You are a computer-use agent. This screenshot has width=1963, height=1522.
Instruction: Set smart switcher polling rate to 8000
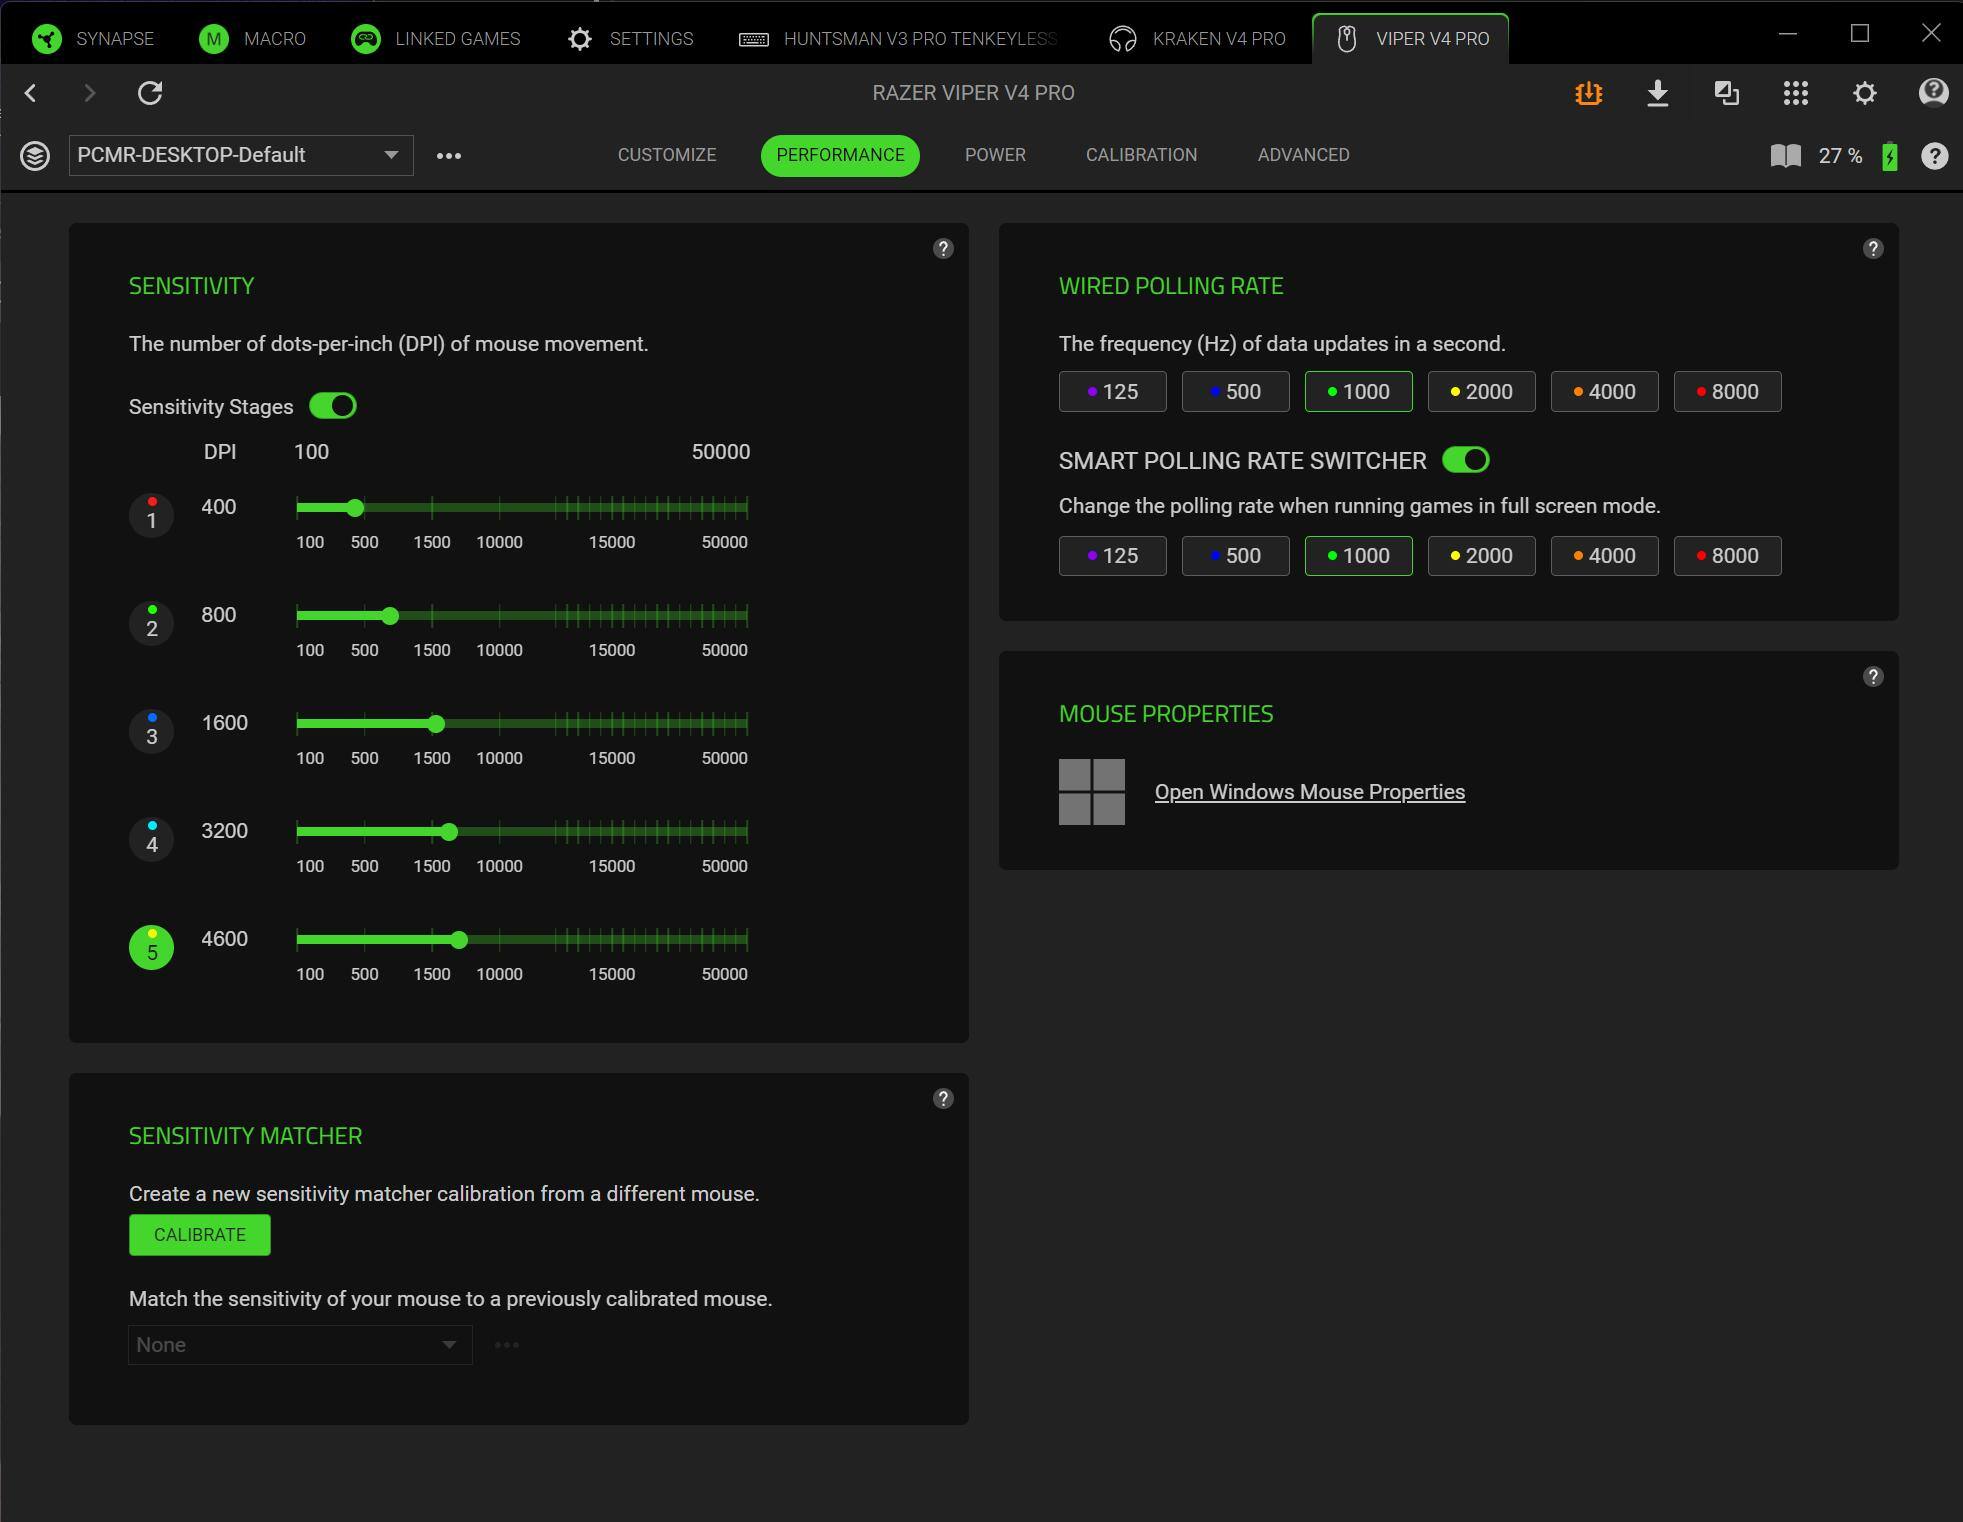(1728, 556)
